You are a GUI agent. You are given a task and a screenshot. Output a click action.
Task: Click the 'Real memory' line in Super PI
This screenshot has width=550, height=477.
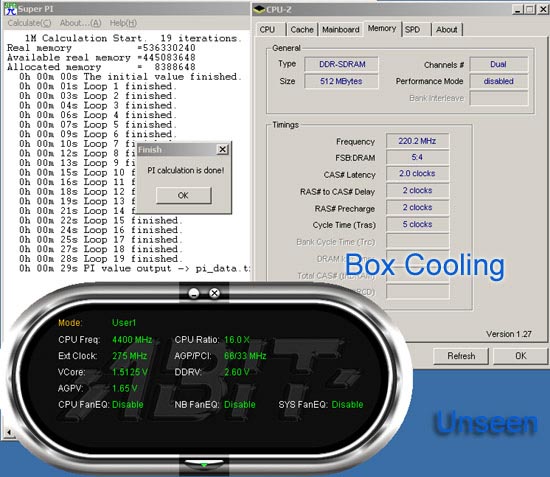(101, 48)
